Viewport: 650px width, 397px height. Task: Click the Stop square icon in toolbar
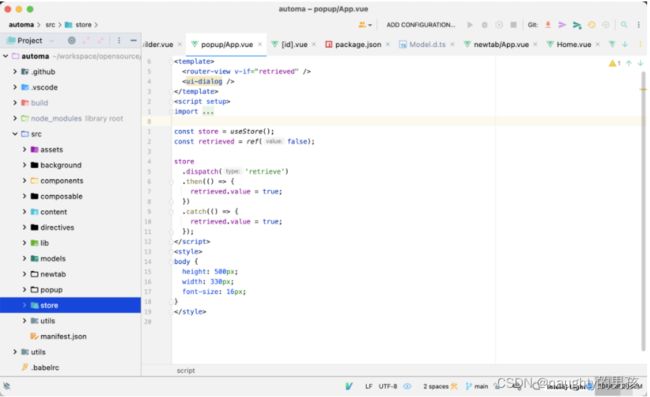[514, 25]
